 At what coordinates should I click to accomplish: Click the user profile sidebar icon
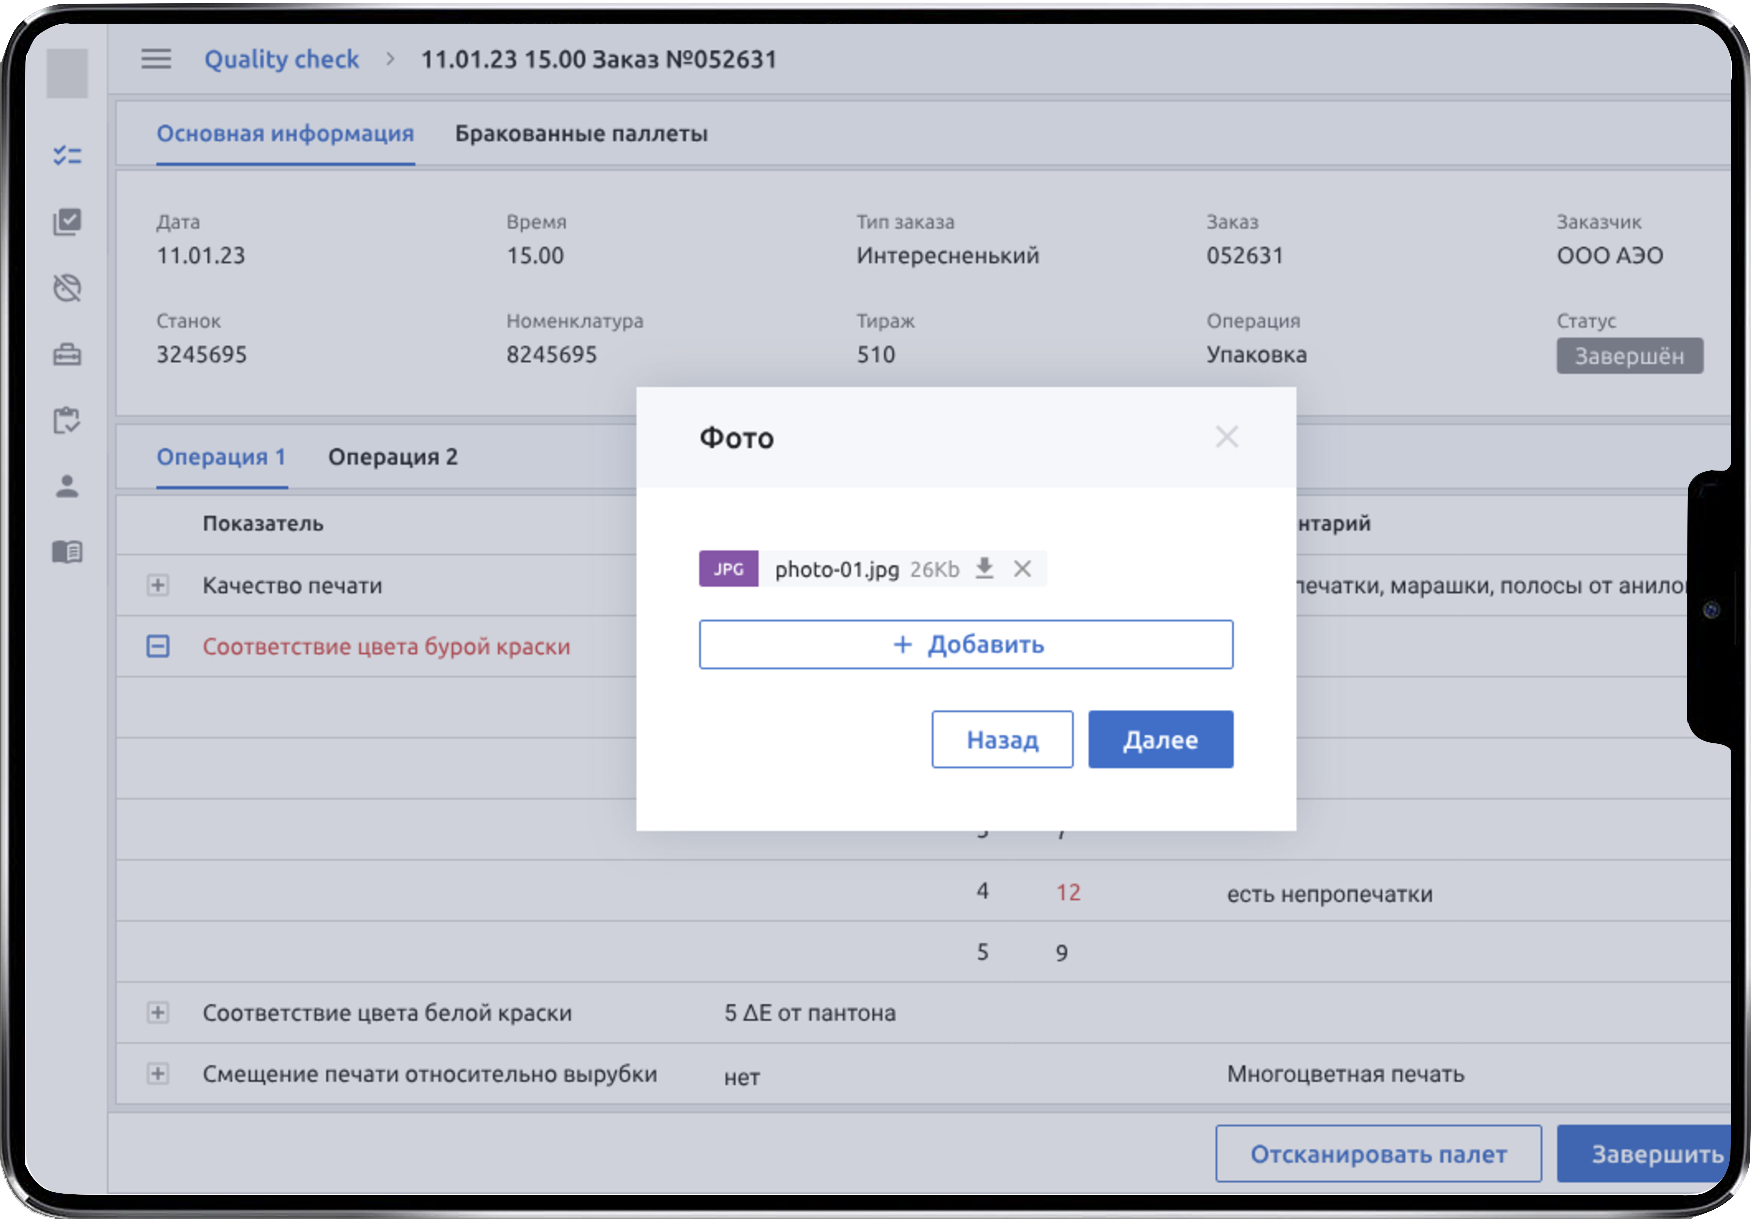[67, 486]
